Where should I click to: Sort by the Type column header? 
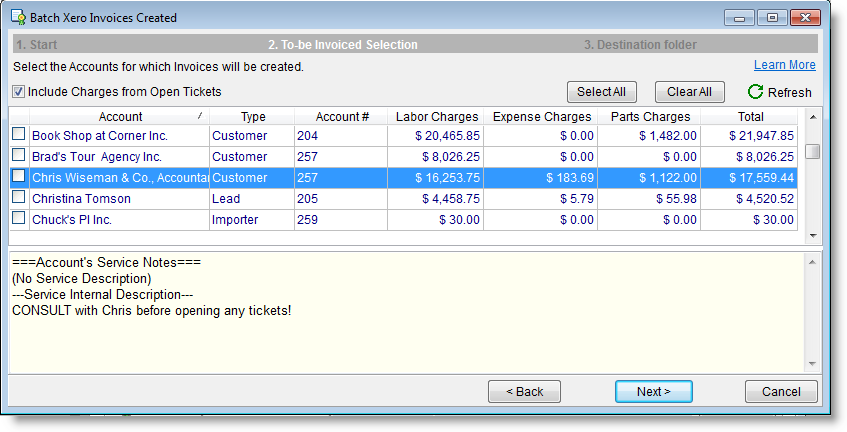tap(252, 117)
